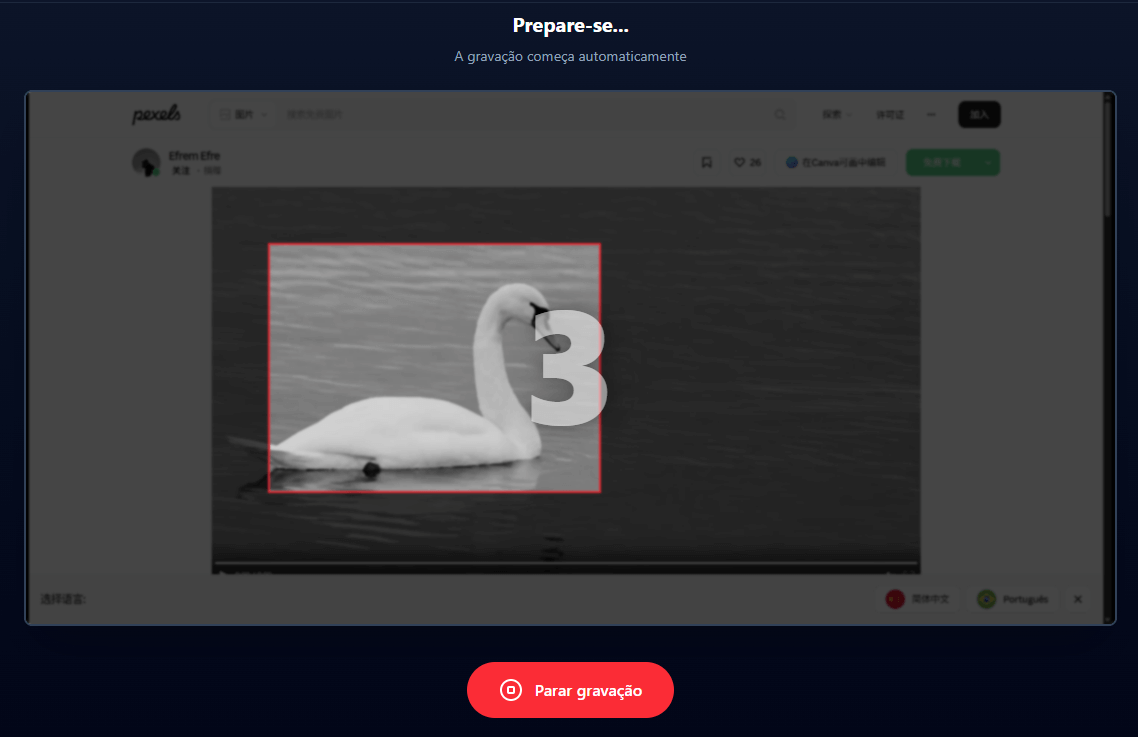Click Efrem Efre's profile avatar

click(146, 162)
